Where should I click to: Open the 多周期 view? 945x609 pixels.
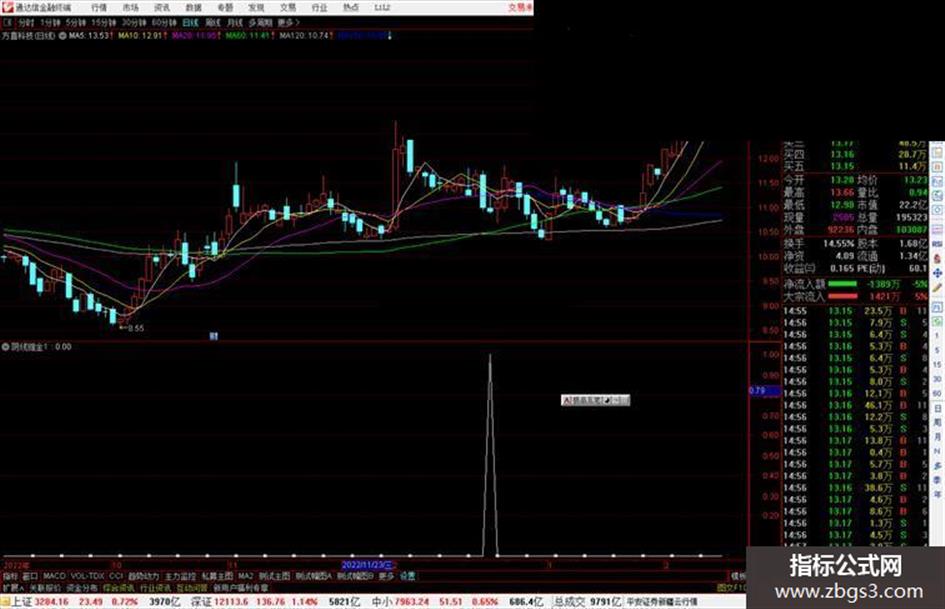tap(260, 22)
